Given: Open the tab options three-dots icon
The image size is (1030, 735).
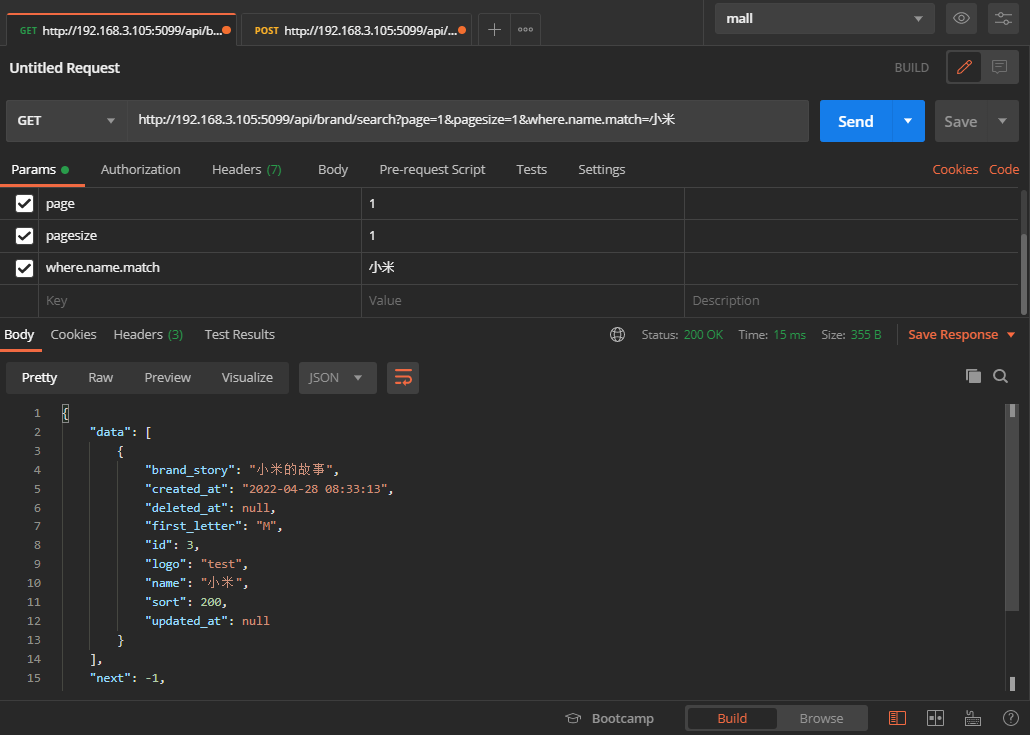Looking at the screenshot, I should pyautogui.click(x=525, y=30).
